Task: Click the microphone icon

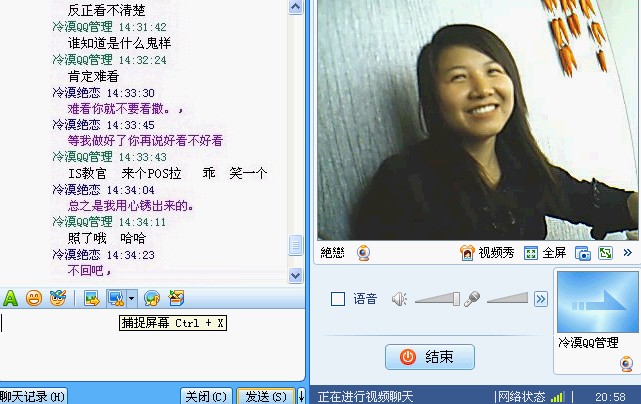Action: point(472,299)
